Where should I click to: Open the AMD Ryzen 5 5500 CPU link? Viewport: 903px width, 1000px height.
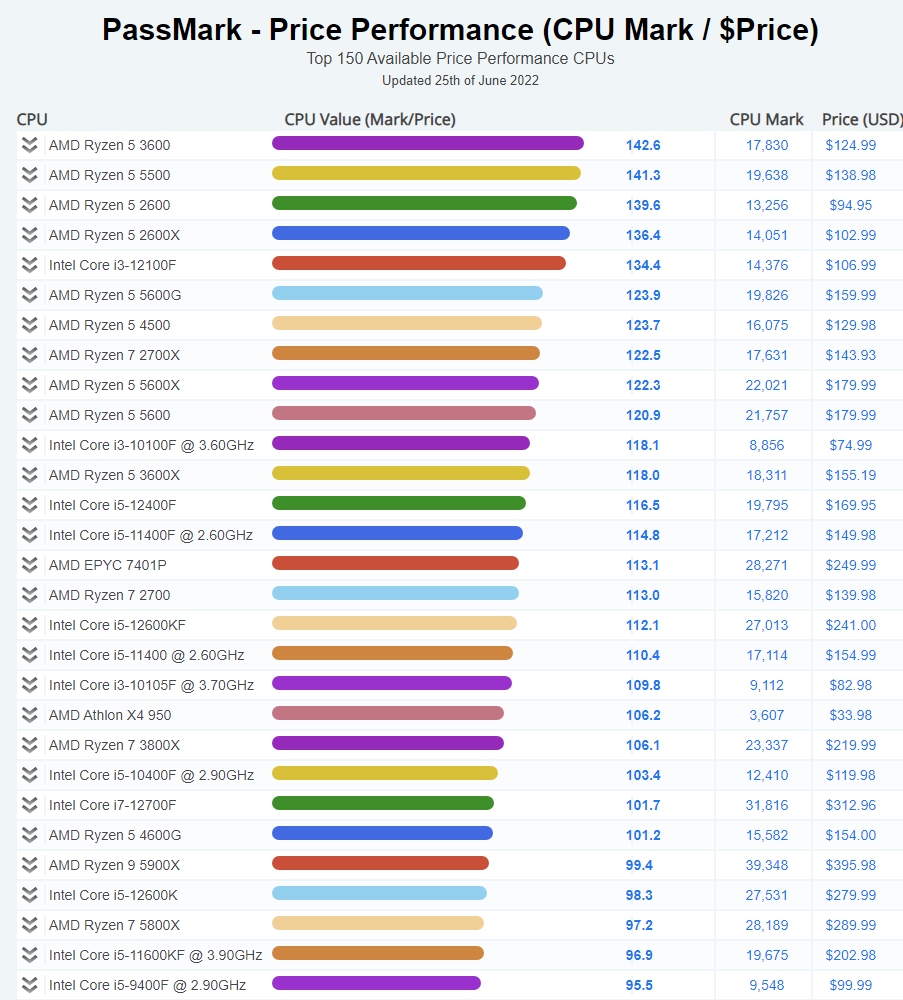(110, 175)
